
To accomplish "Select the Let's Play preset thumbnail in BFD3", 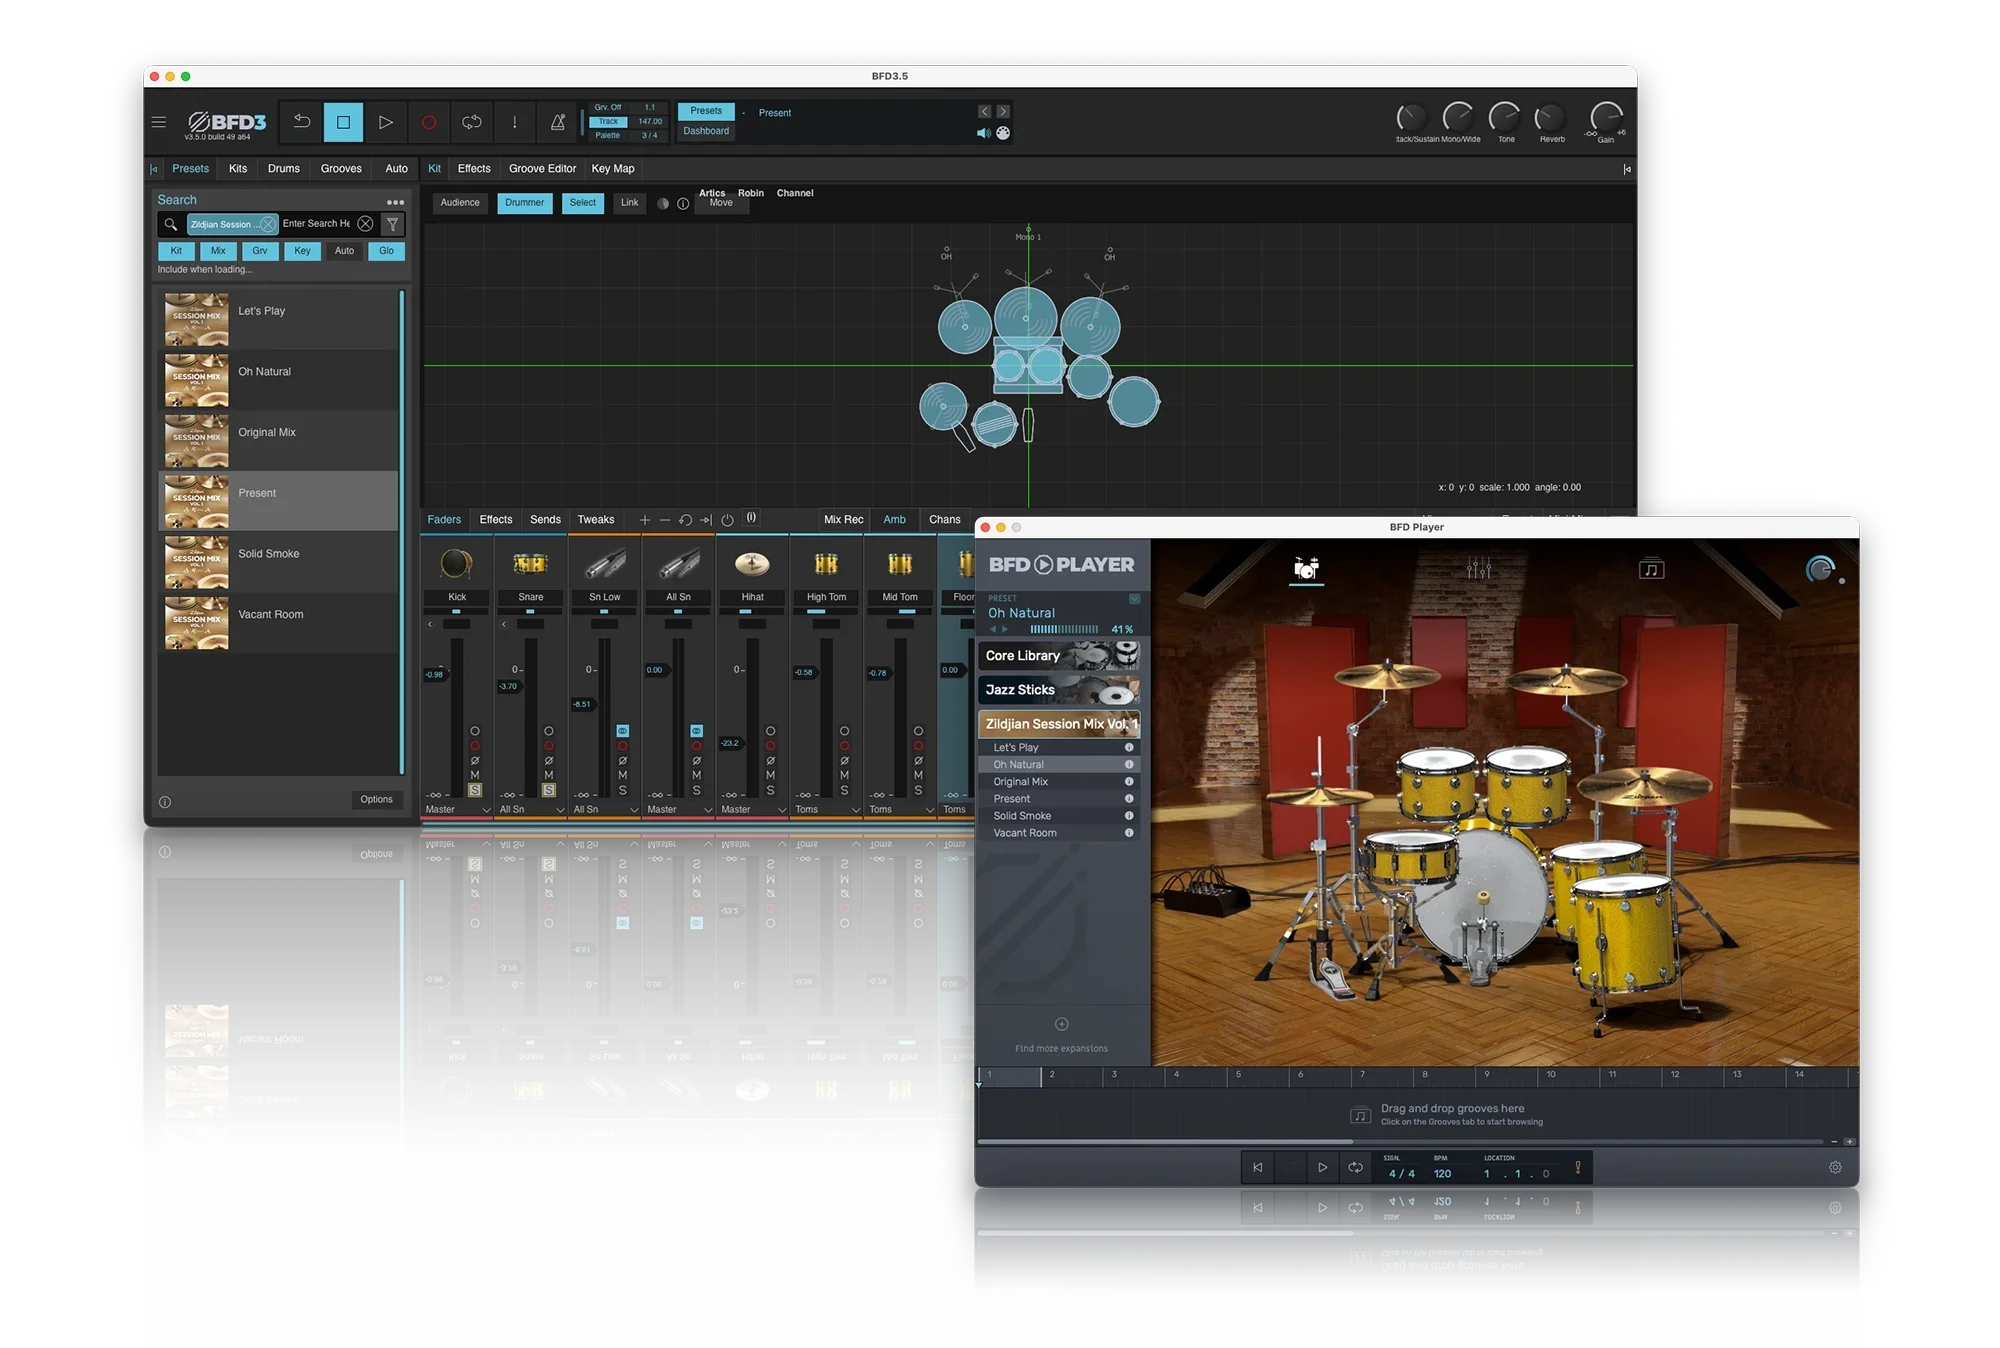I will tap(196, 319).
